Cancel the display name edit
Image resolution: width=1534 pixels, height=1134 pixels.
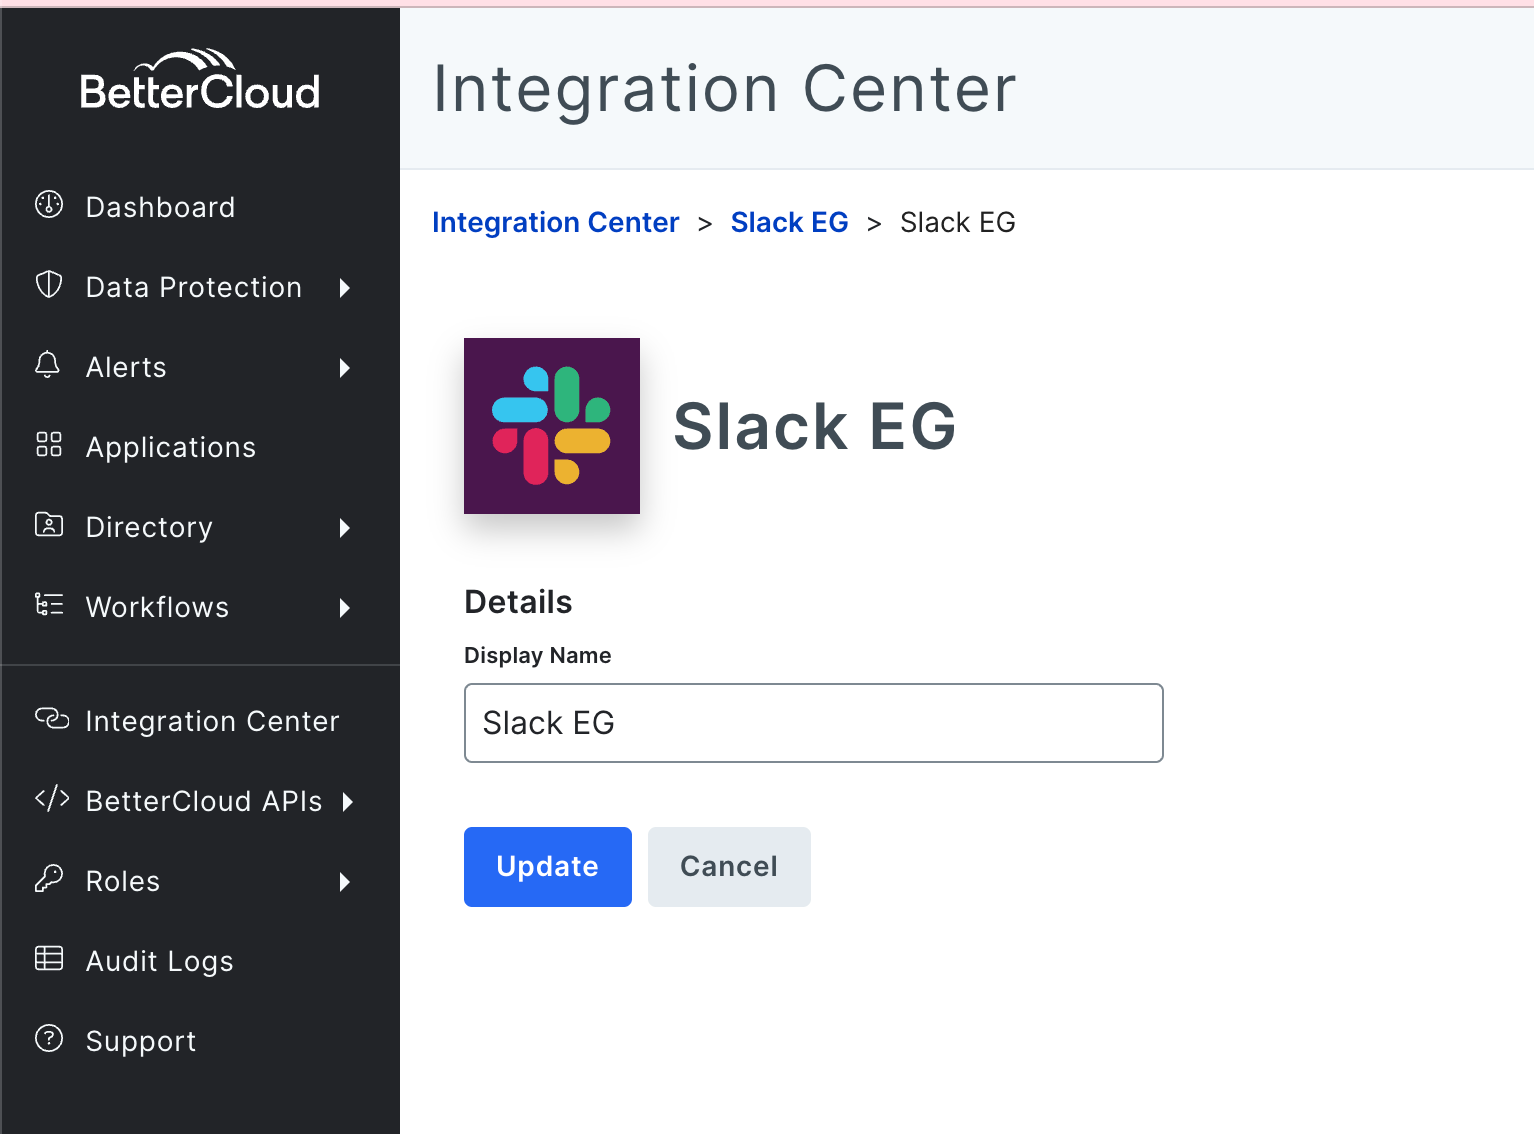[728, 866]
